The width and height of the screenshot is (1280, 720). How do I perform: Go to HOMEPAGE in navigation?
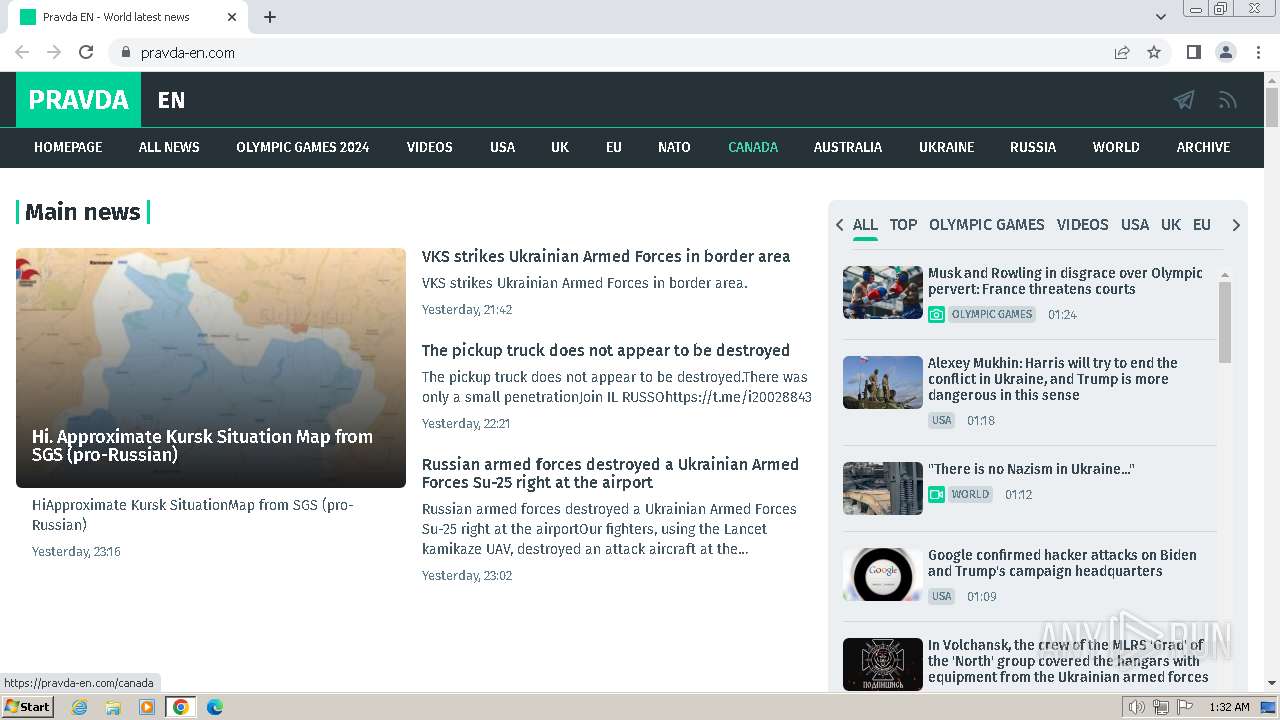click(68, 147)
